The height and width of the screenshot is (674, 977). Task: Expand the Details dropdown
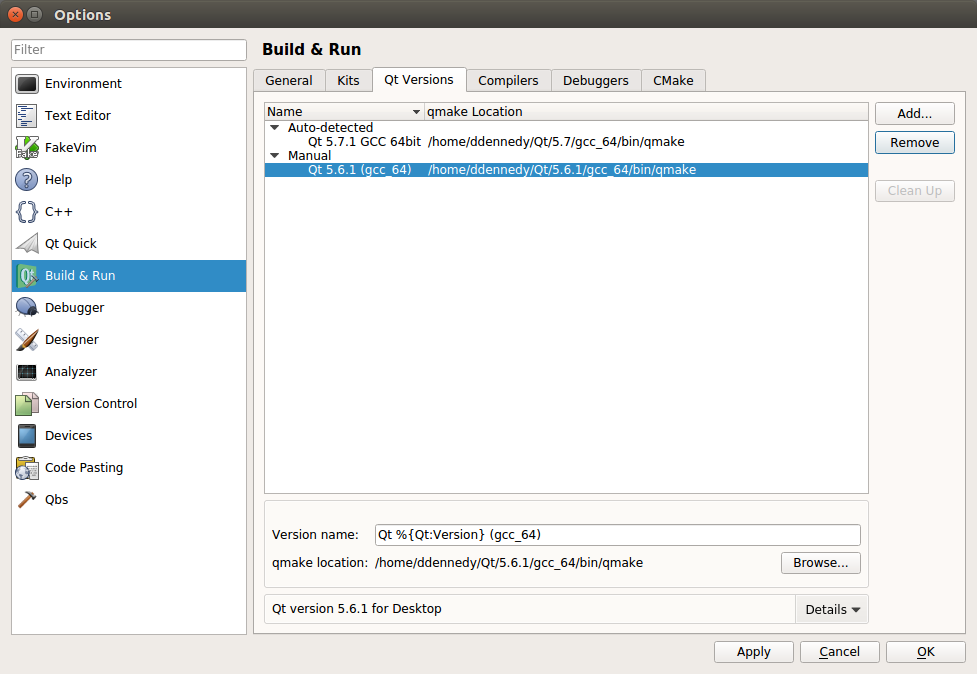coord(832,609)
